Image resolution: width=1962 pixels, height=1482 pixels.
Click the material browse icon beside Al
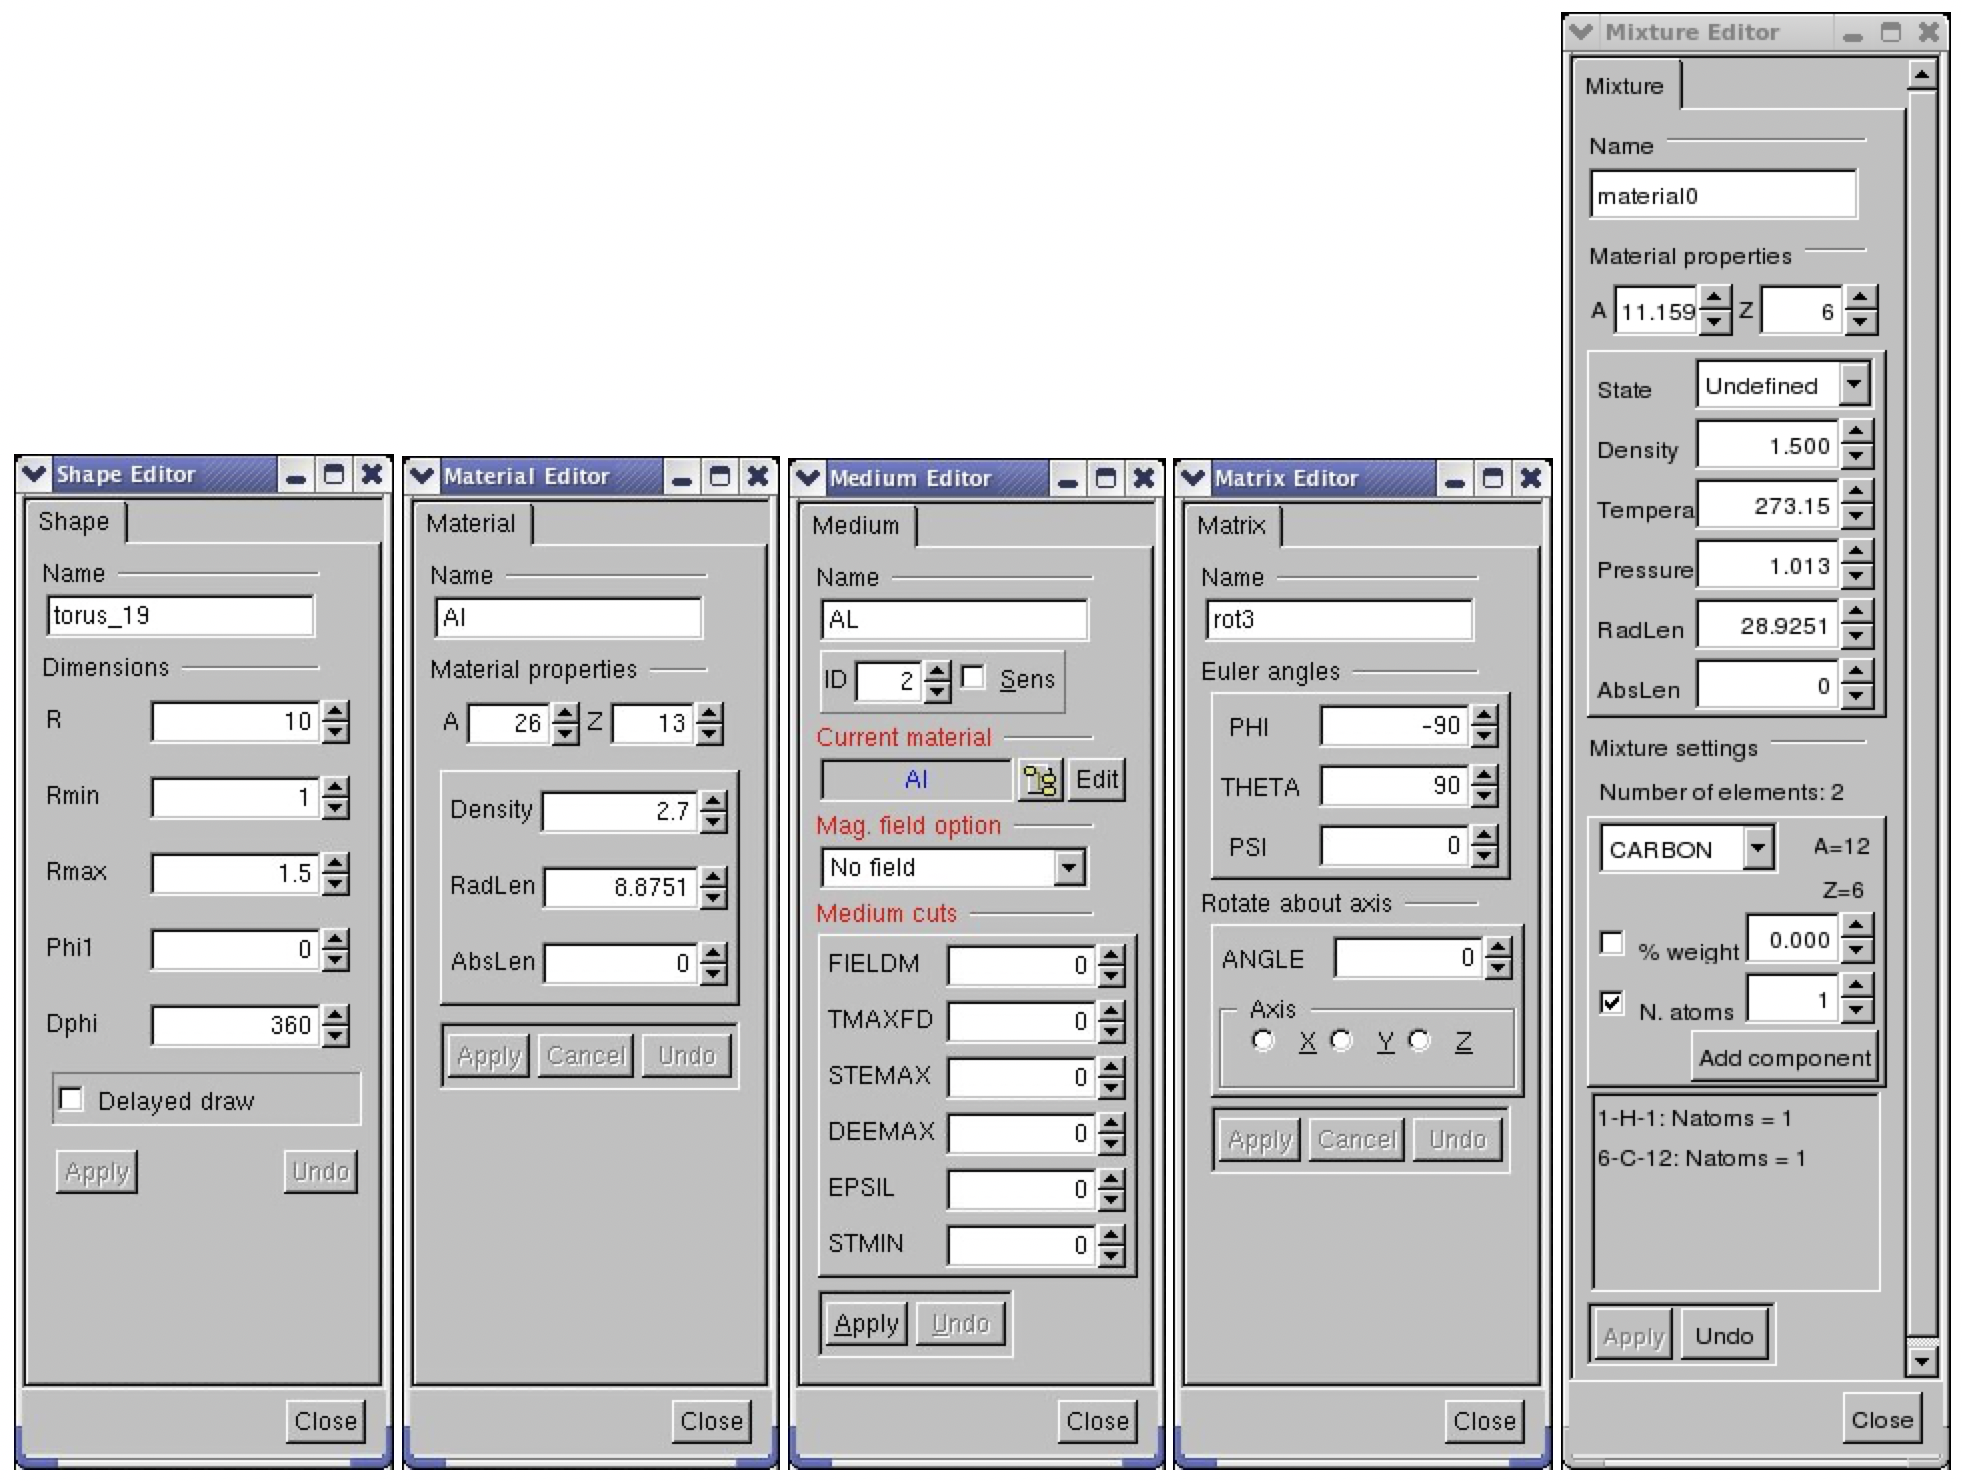pos(1039,780)
